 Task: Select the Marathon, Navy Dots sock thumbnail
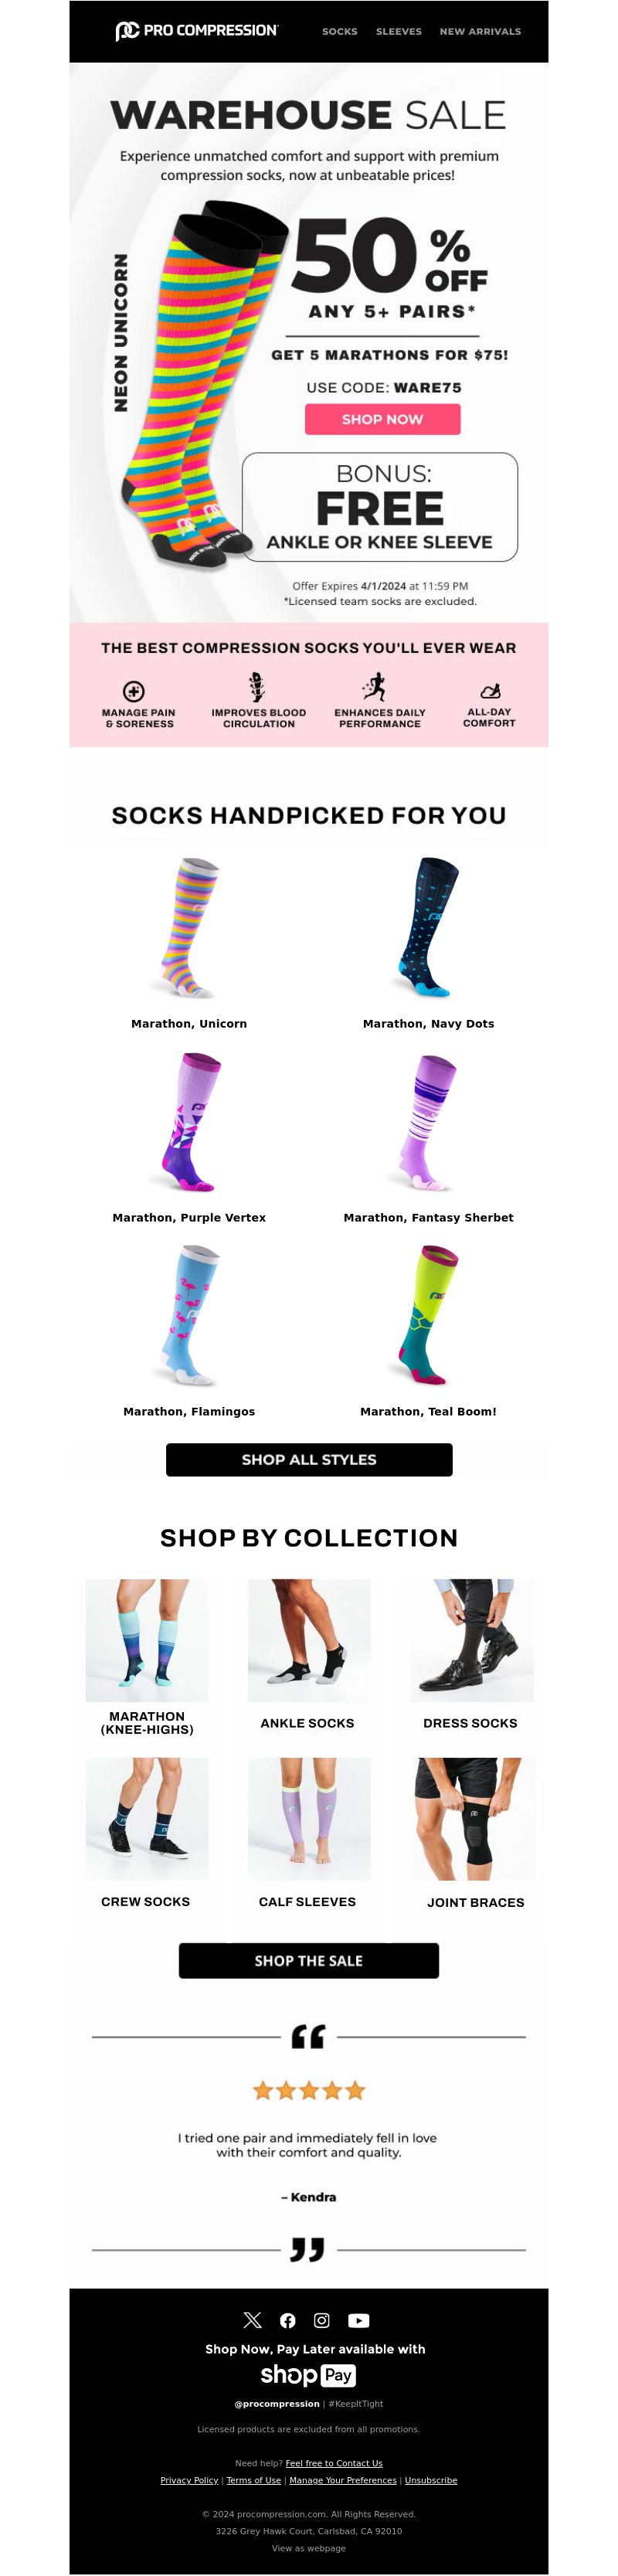429,927
